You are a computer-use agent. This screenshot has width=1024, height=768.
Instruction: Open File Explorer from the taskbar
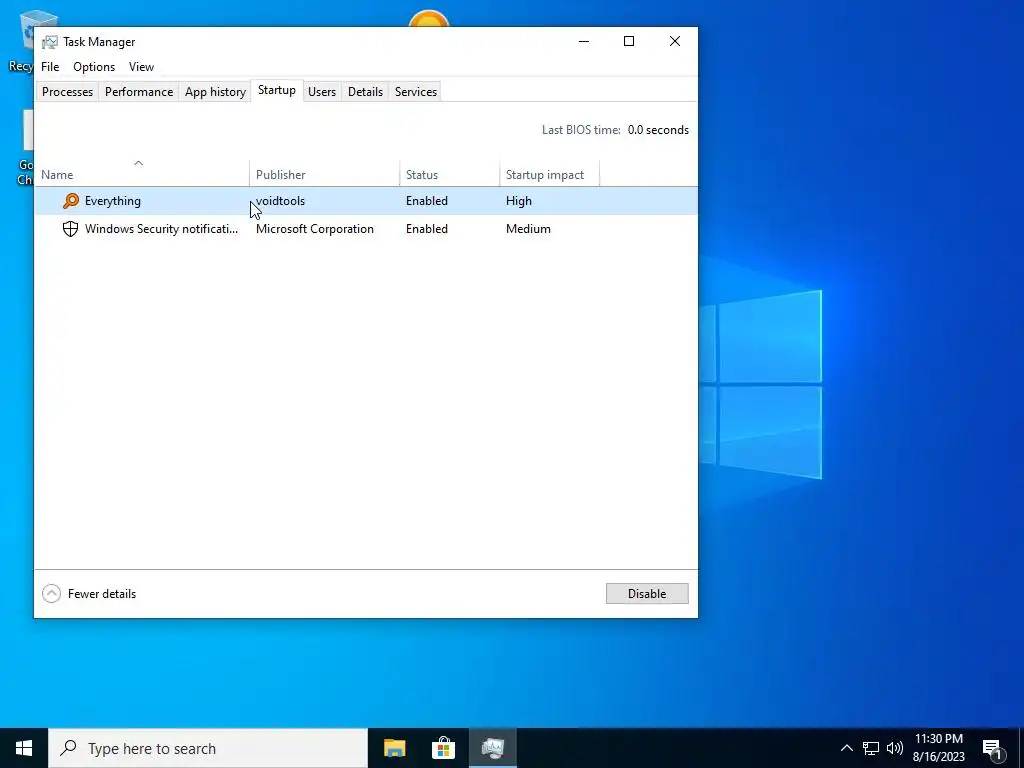[394, 748]
